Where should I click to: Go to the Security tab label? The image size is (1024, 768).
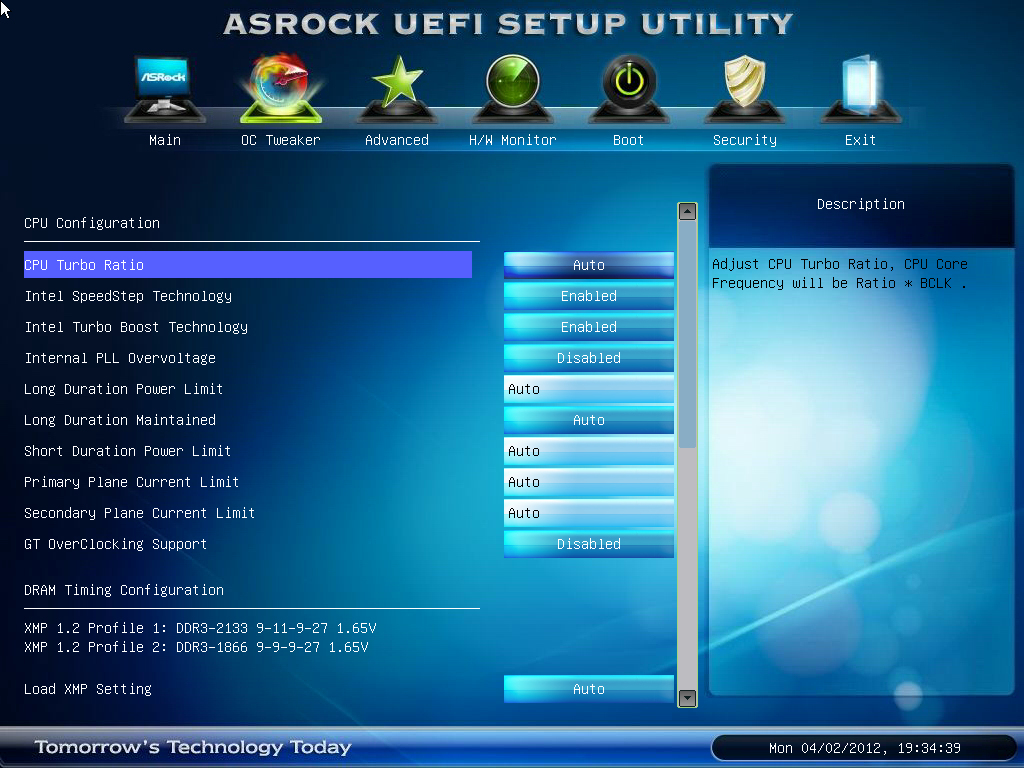point(744,141)
